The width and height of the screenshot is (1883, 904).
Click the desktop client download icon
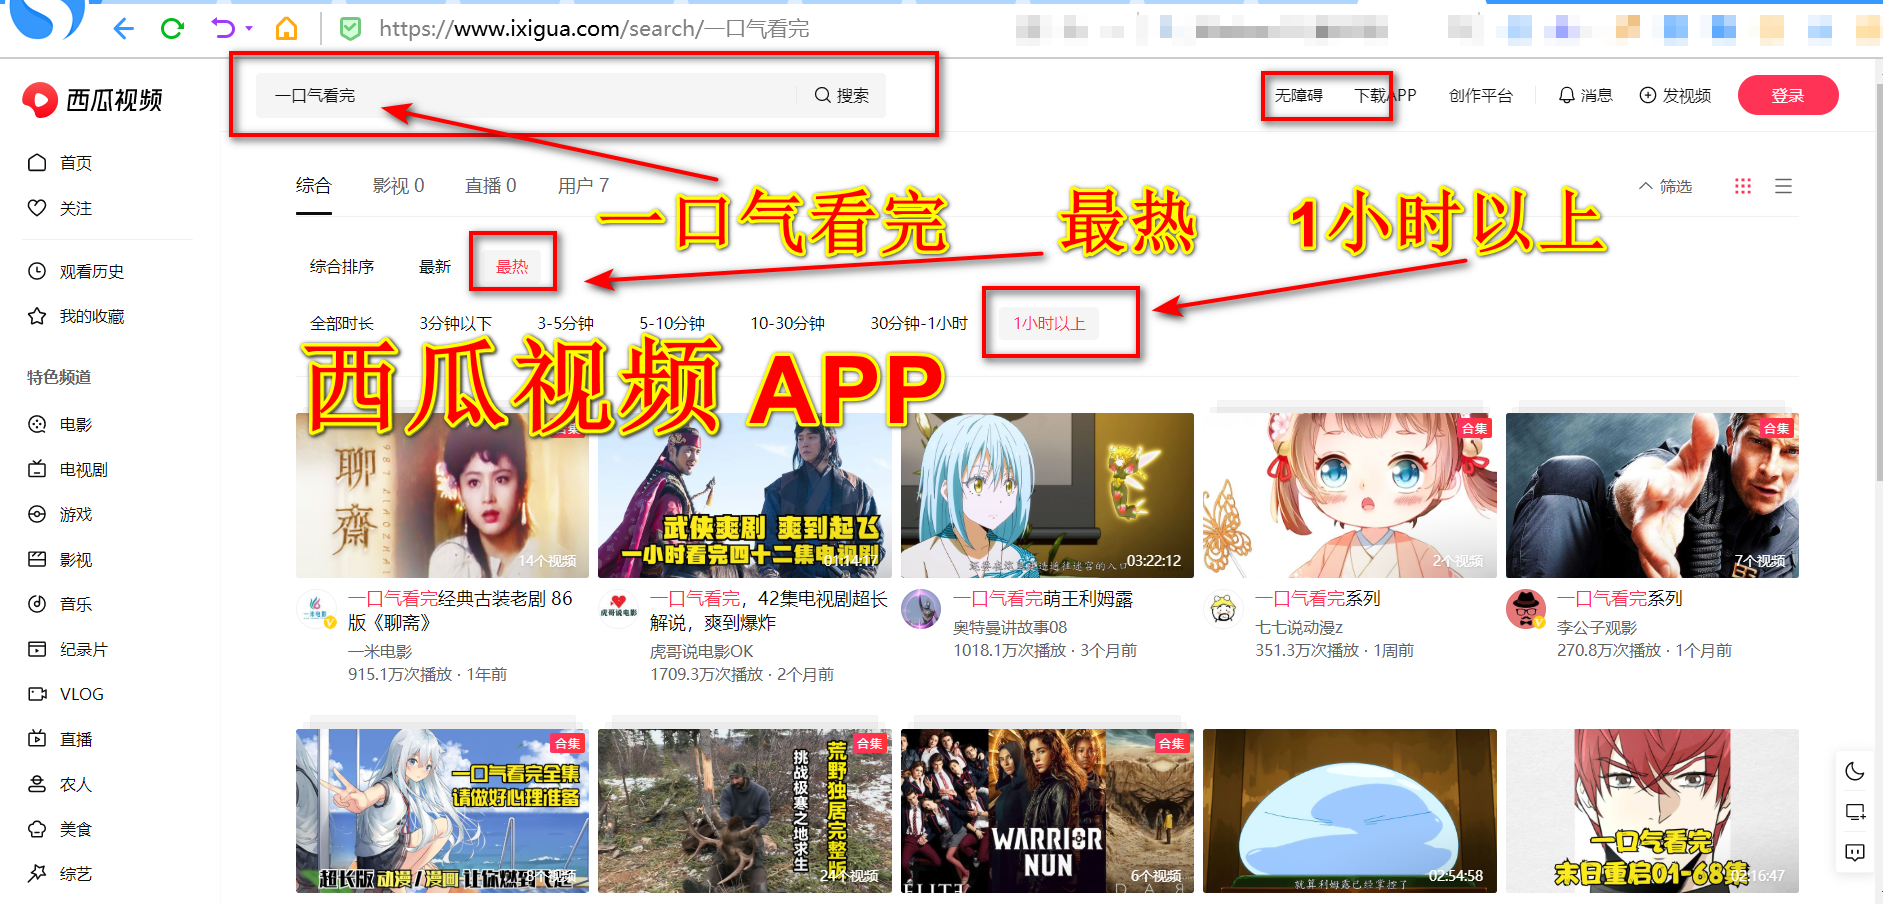(1855, 812)
